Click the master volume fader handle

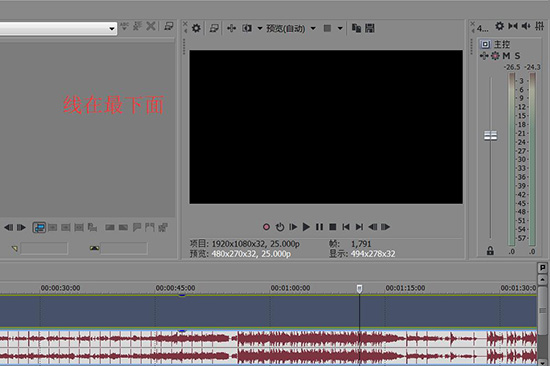(x=490, y=135)
